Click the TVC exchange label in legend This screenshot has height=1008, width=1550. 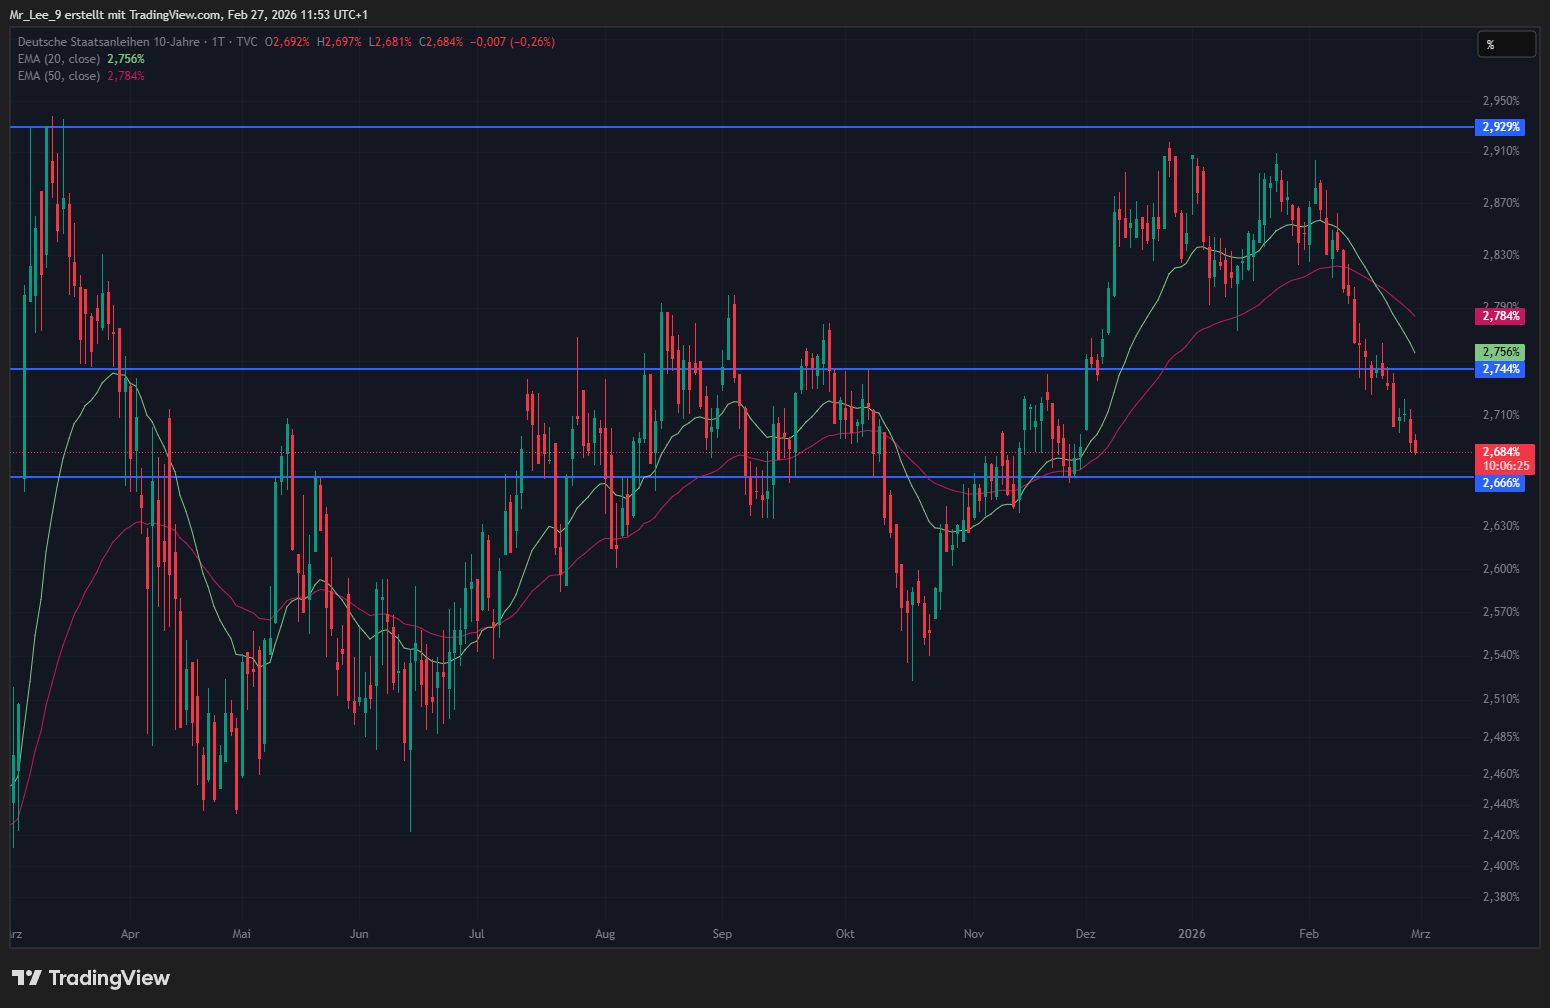(x=247, y=42)
